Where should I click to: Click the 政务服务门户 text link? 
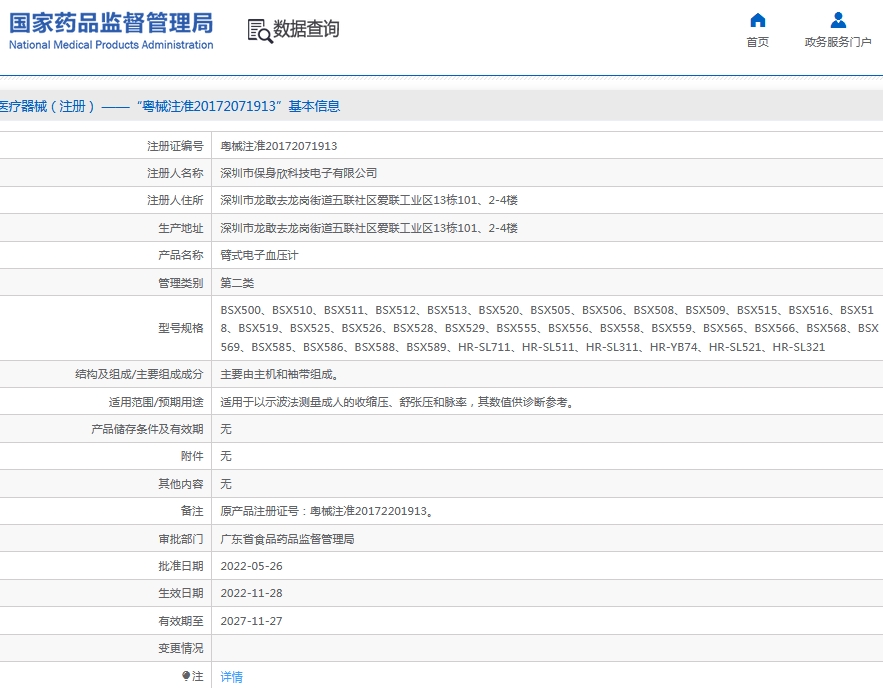point(838,42)
